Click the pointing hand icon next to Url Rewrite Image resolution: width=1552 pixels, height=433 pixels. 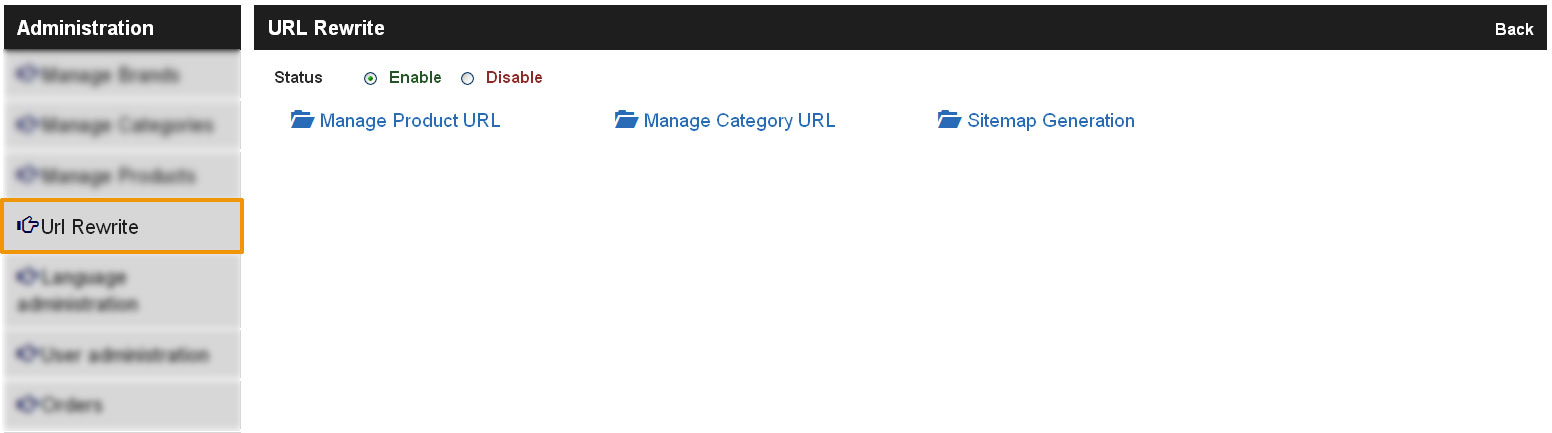tap(28, 226)
